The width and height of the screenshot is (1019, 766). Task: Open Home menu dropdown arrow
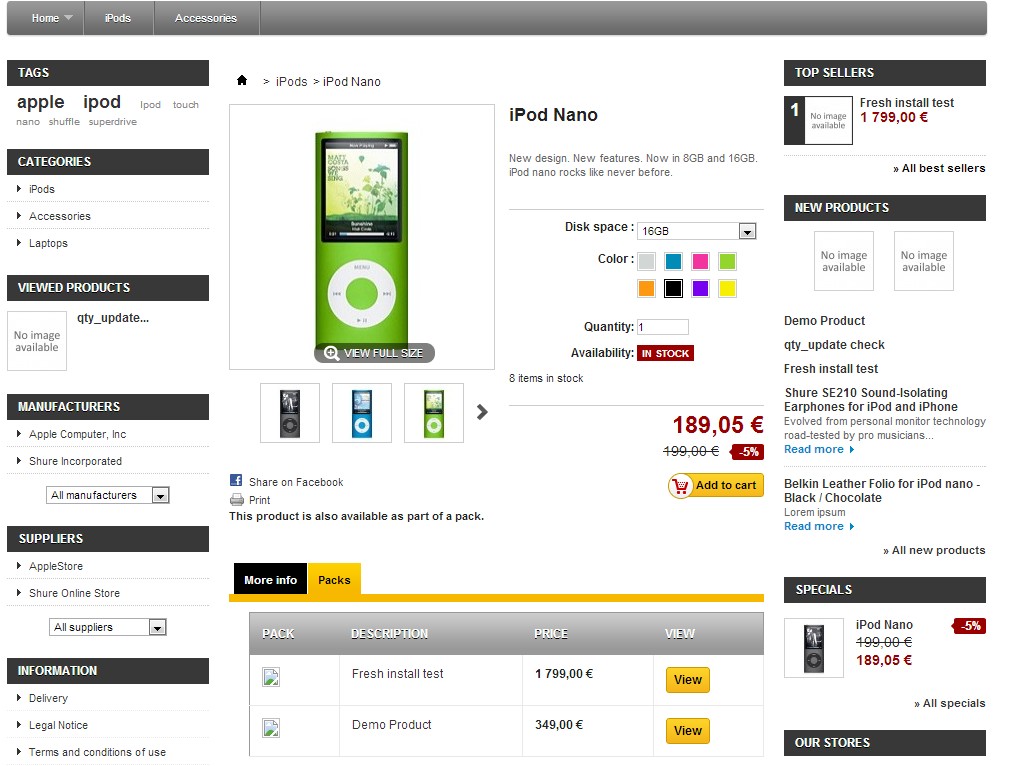coord(68,18)
